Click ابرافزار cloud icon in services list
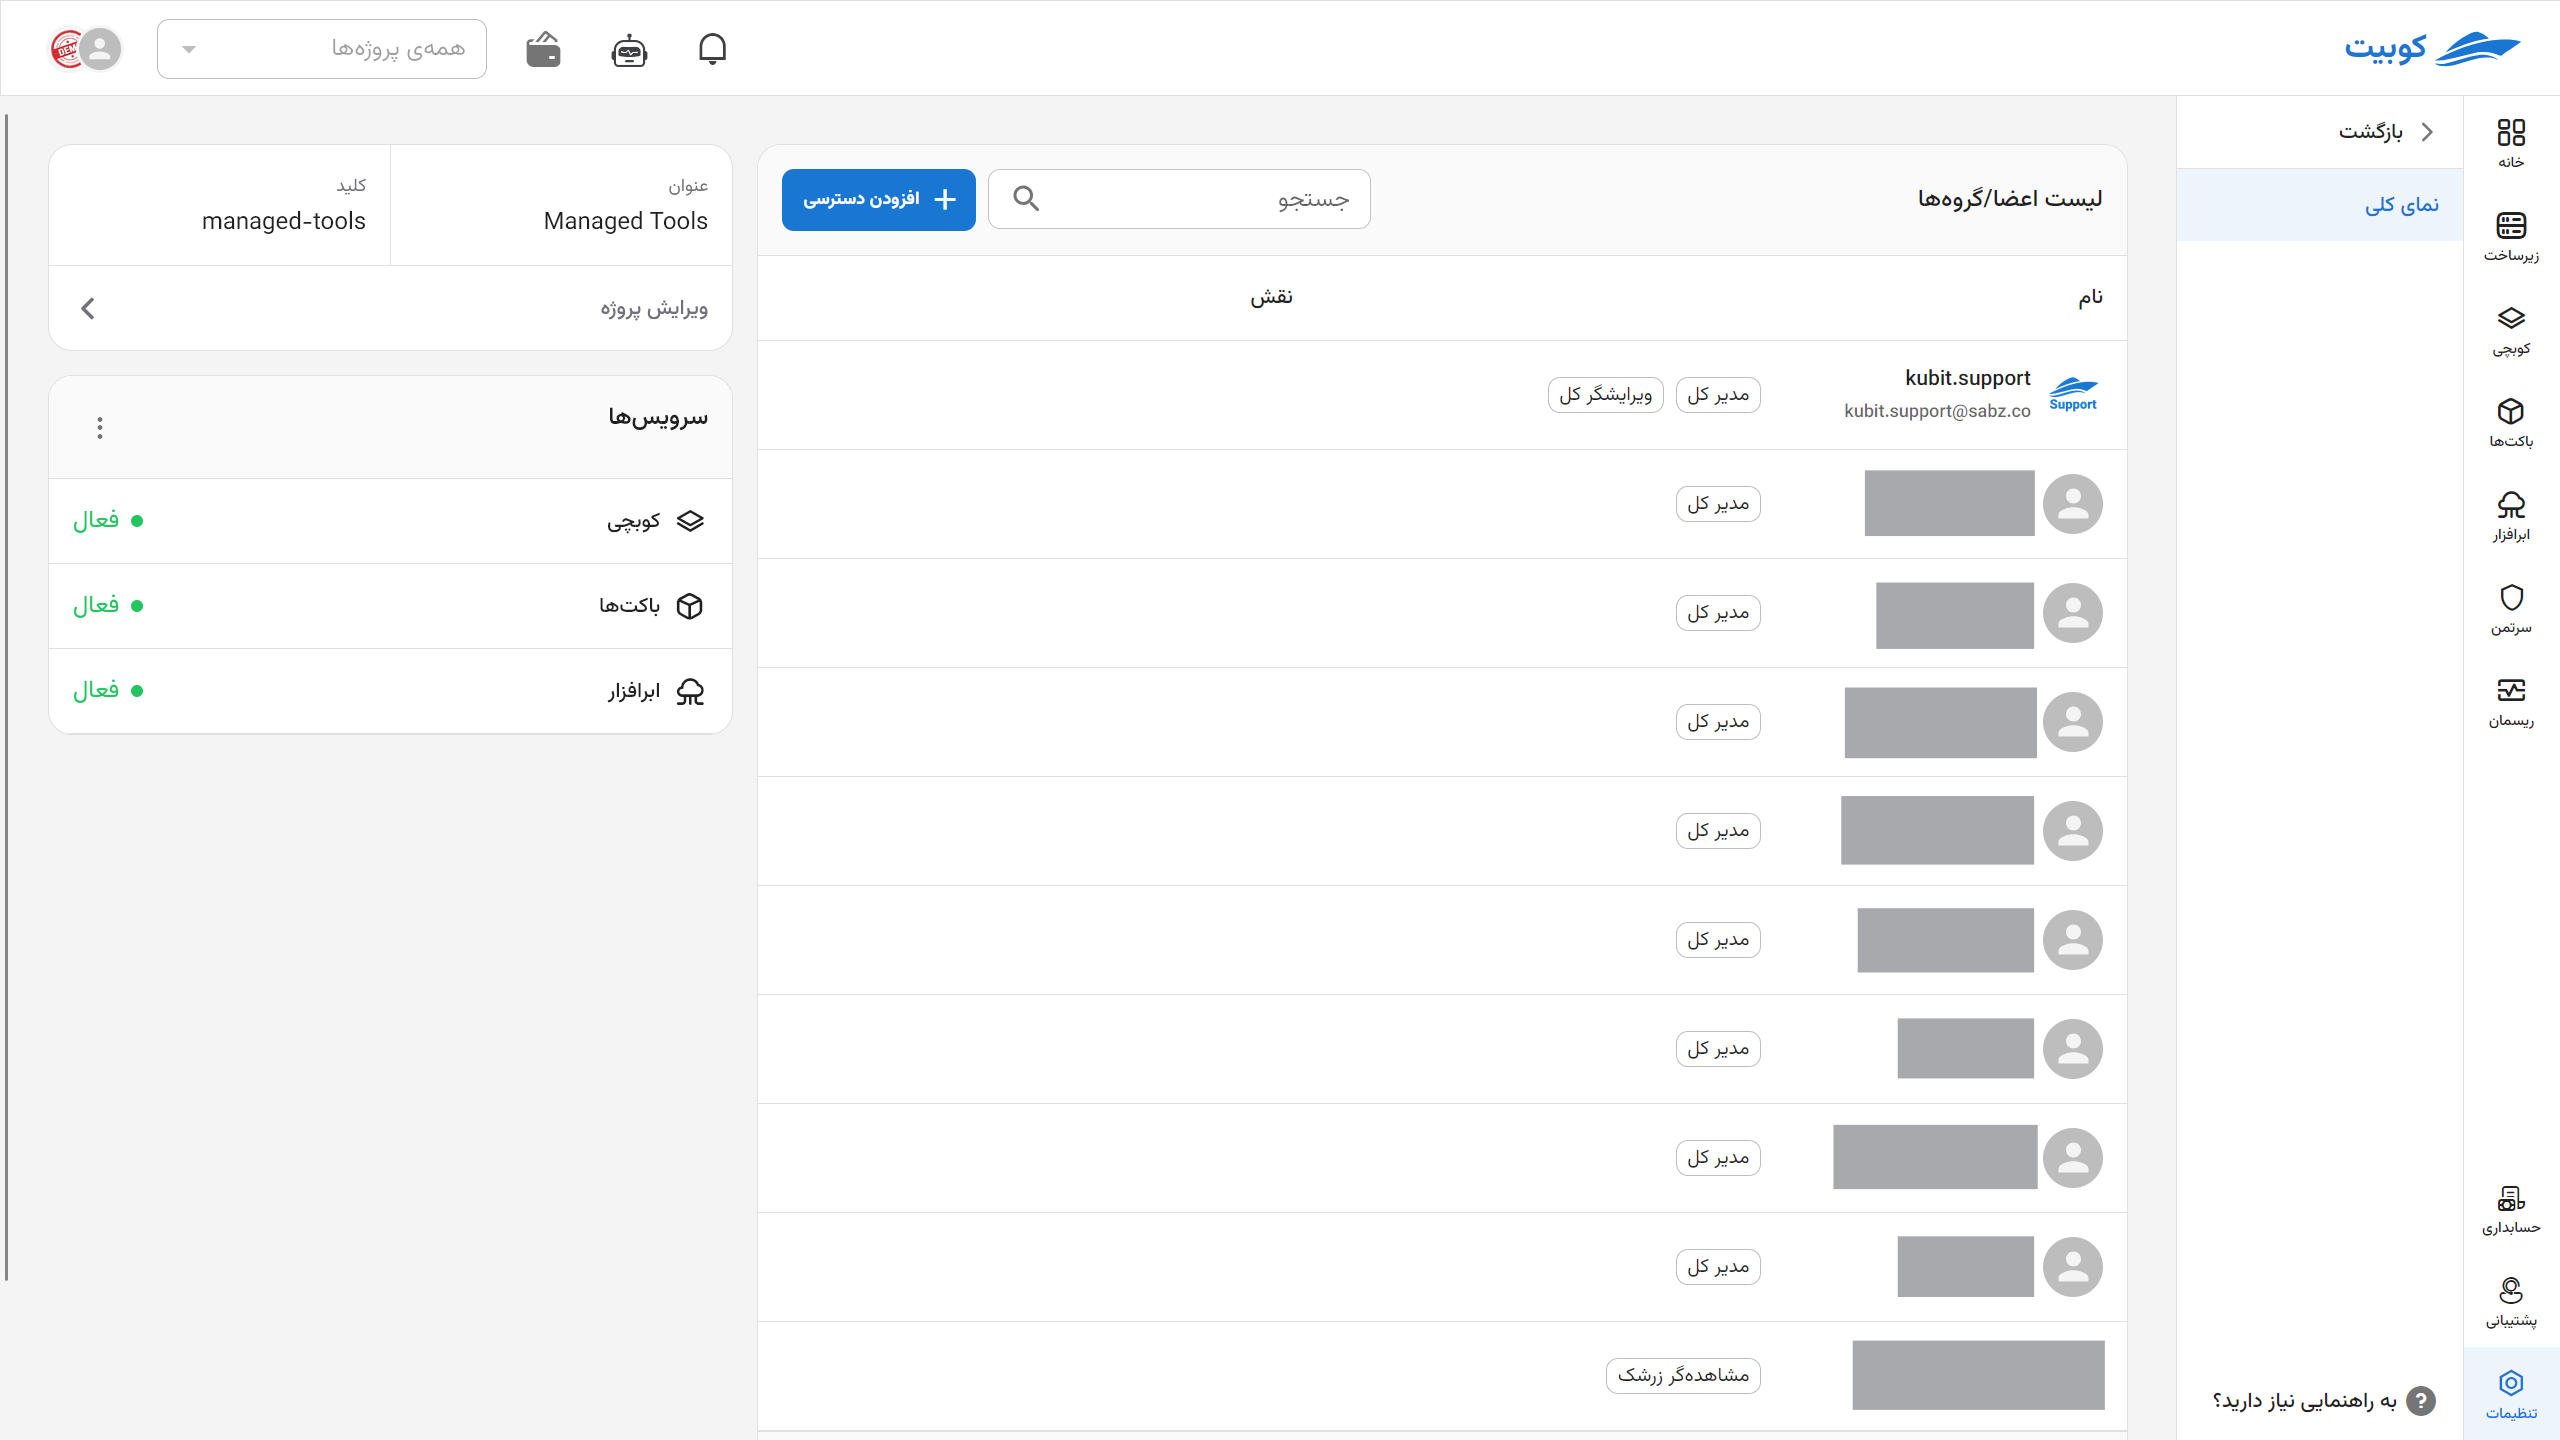This screenshot has width=2560, height=1440. click(x=690, y=691)
